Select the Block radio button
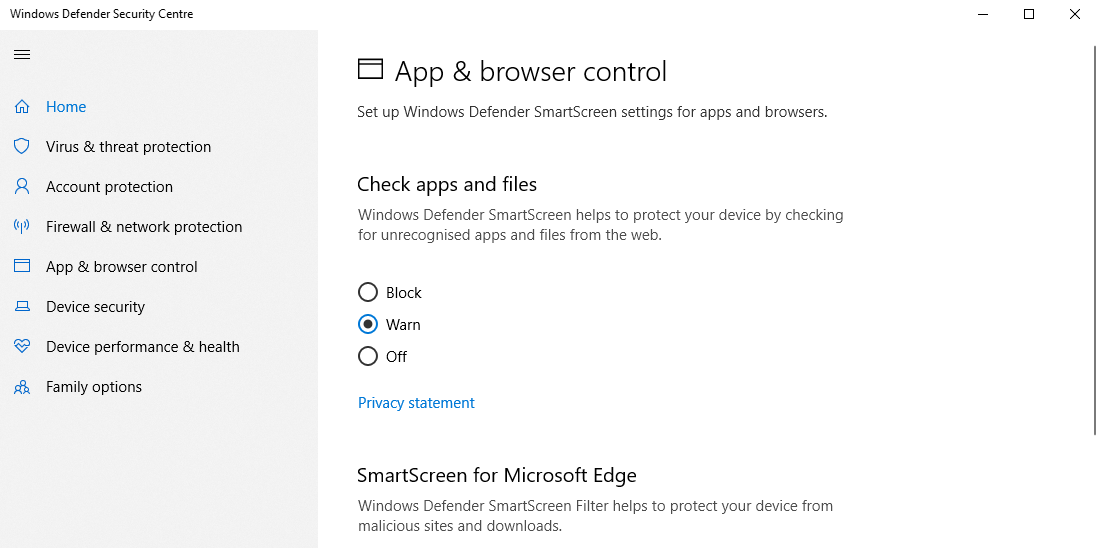The height and width of the screenshot is (548, 1096). tap(368, 293)
